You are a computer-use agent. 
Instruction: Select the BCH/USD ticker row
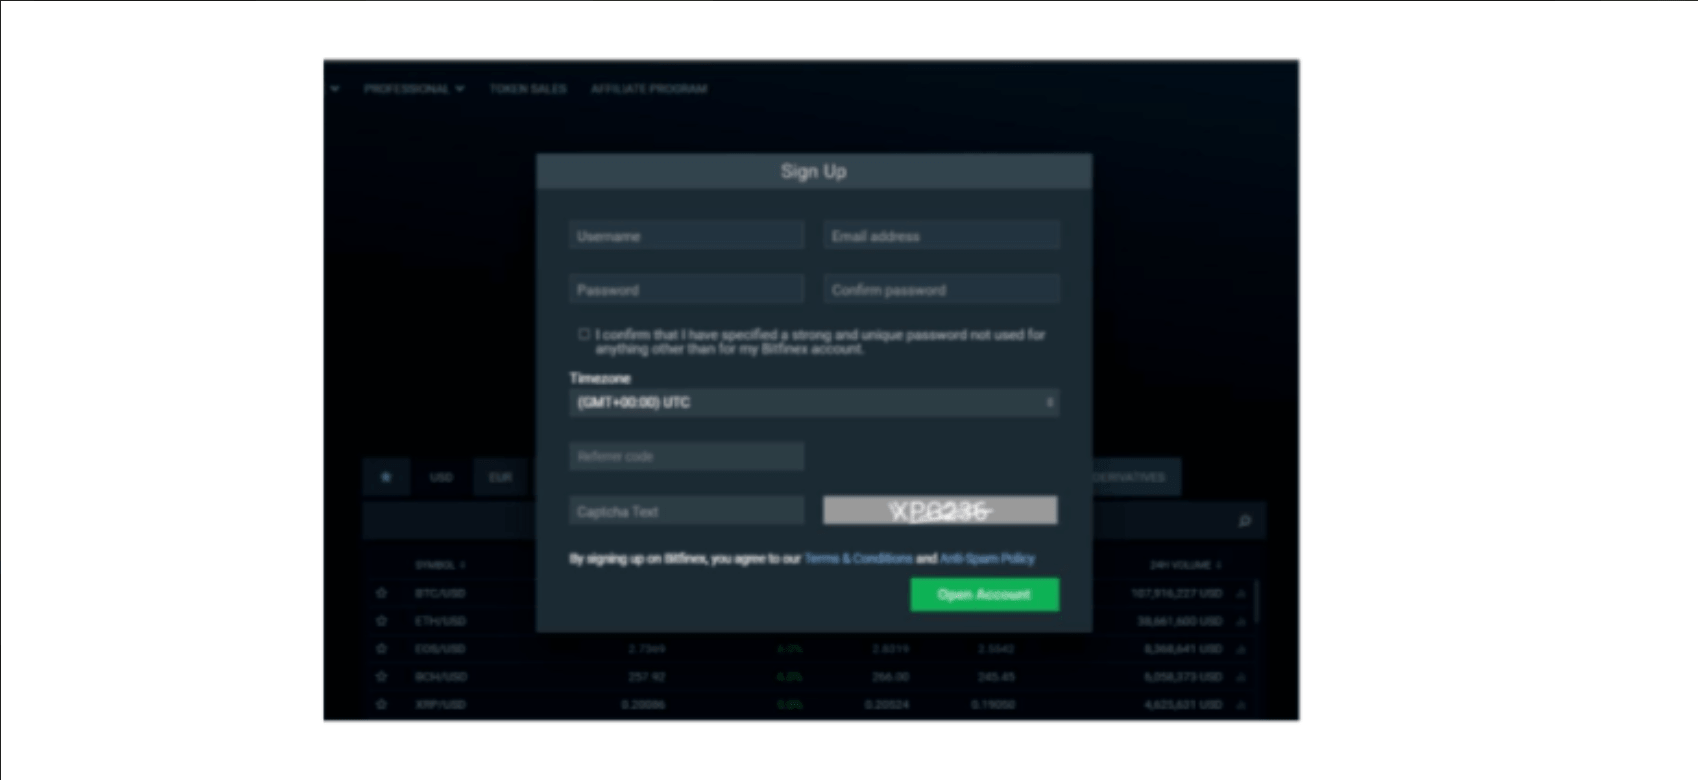point(808,677)
